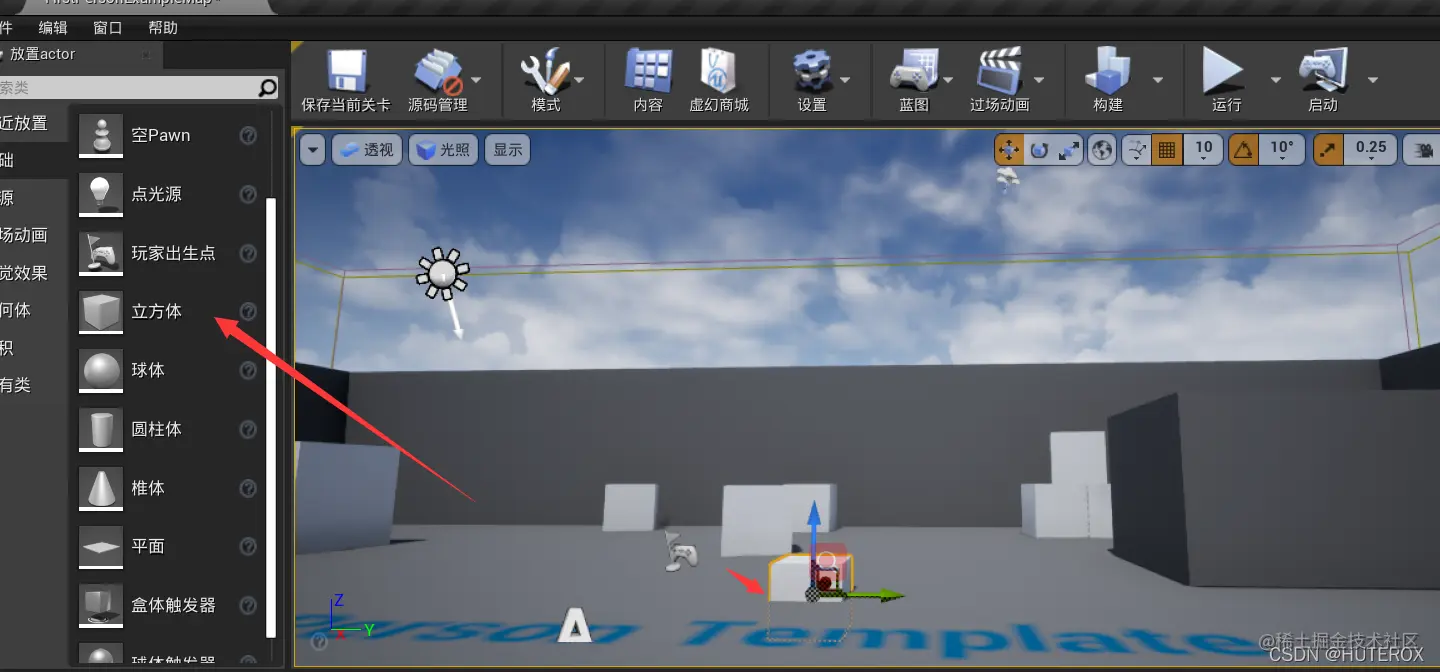This screenshot has width=1440, height=672.
Task: Select the translate gizmo mode
Action: pos(1009,150)
